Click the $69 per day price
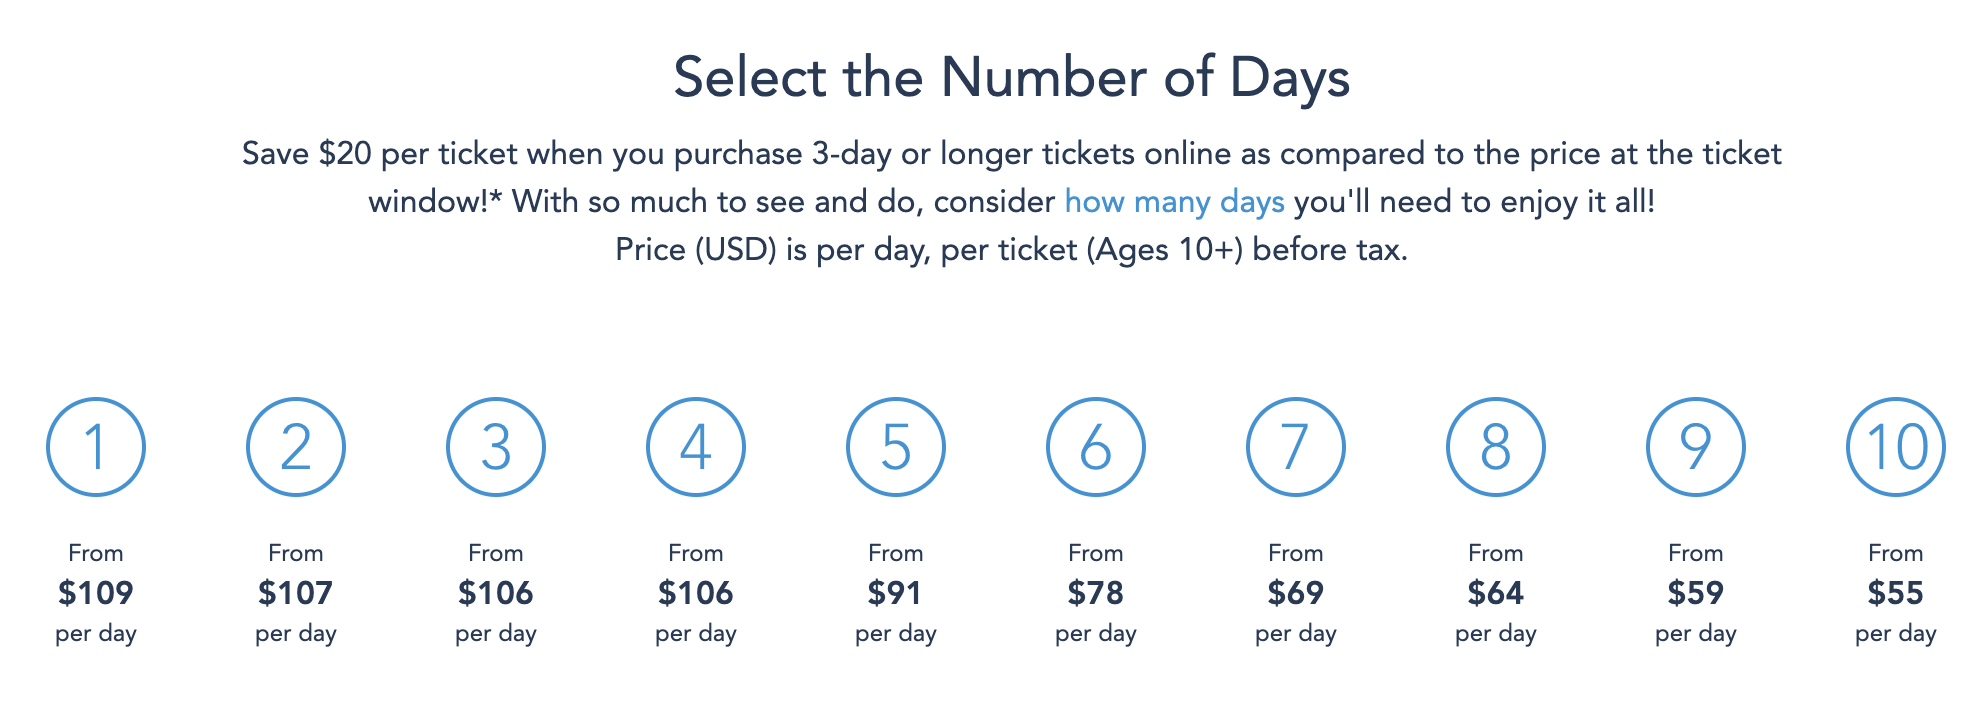Image resolution: width=1984 pixels, height=712 pixels. coord(1296,593)
